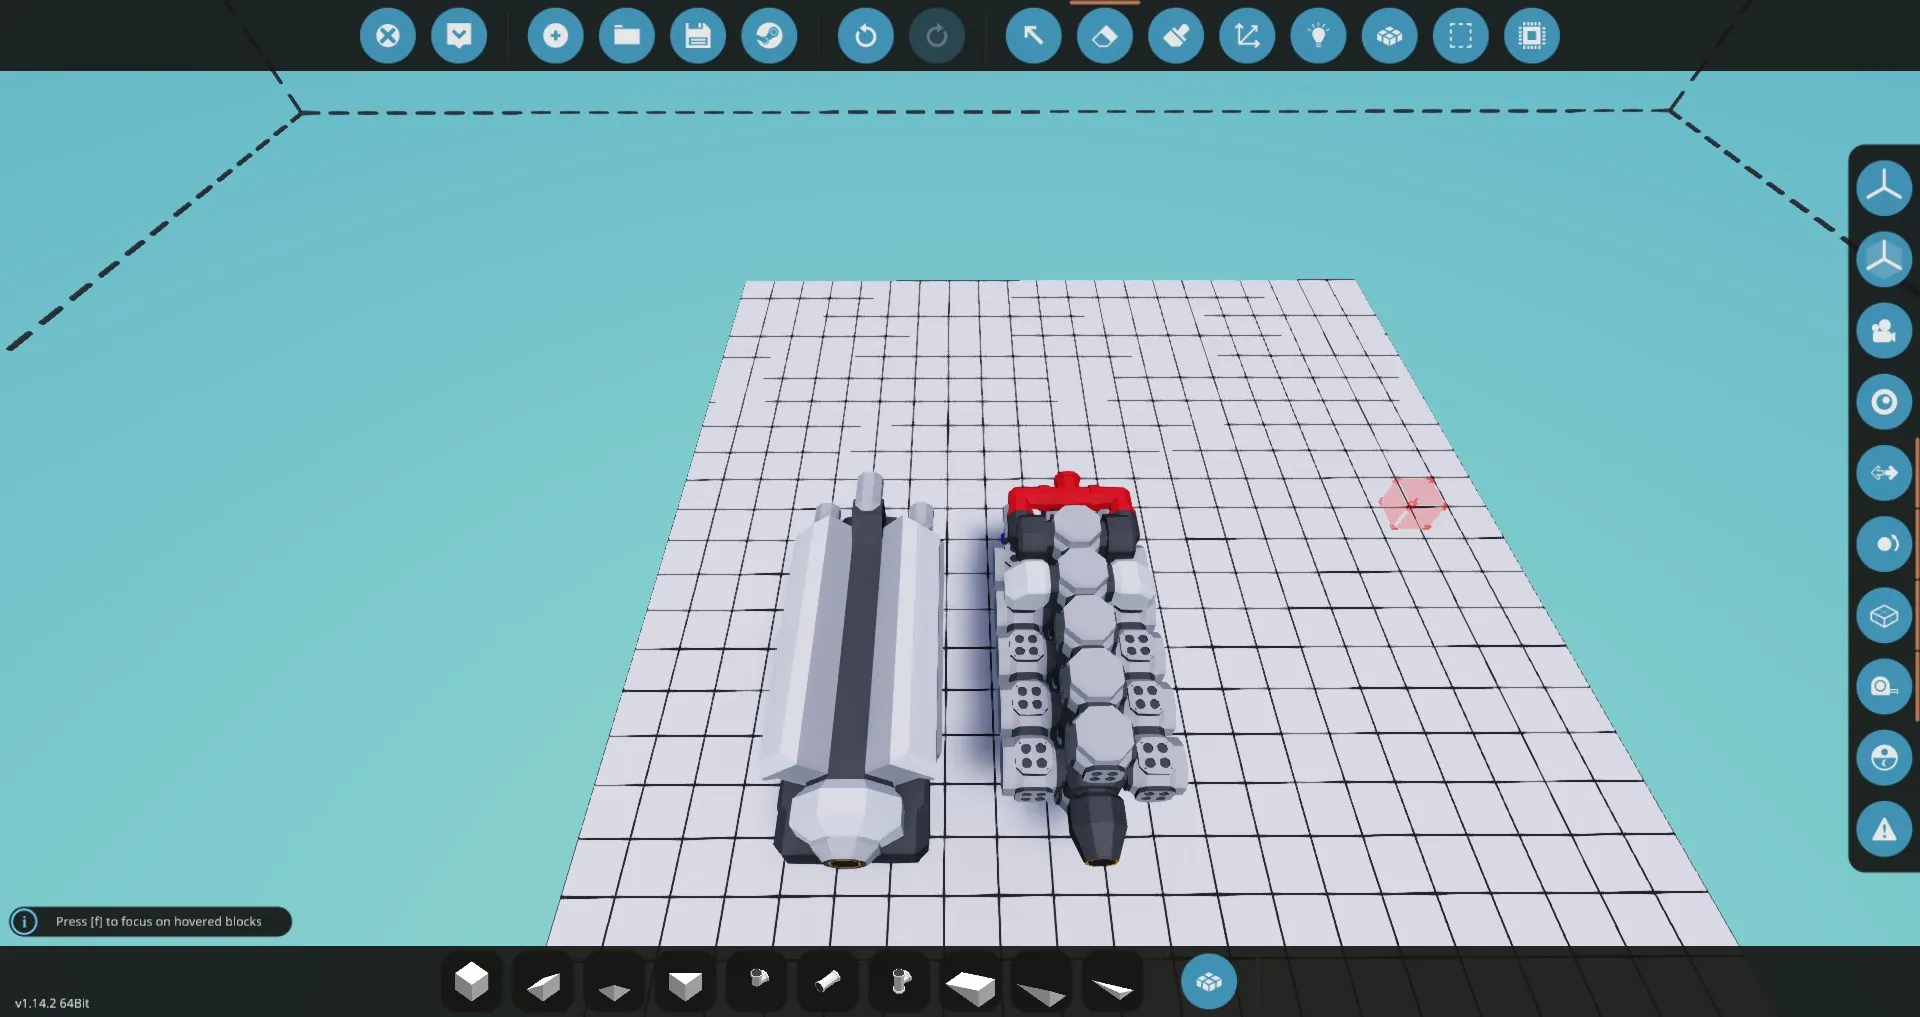Open the Steam Workshop icon
This screenshot has width=1920, height=1017.
pyautogui.click(x=769, y=36)
